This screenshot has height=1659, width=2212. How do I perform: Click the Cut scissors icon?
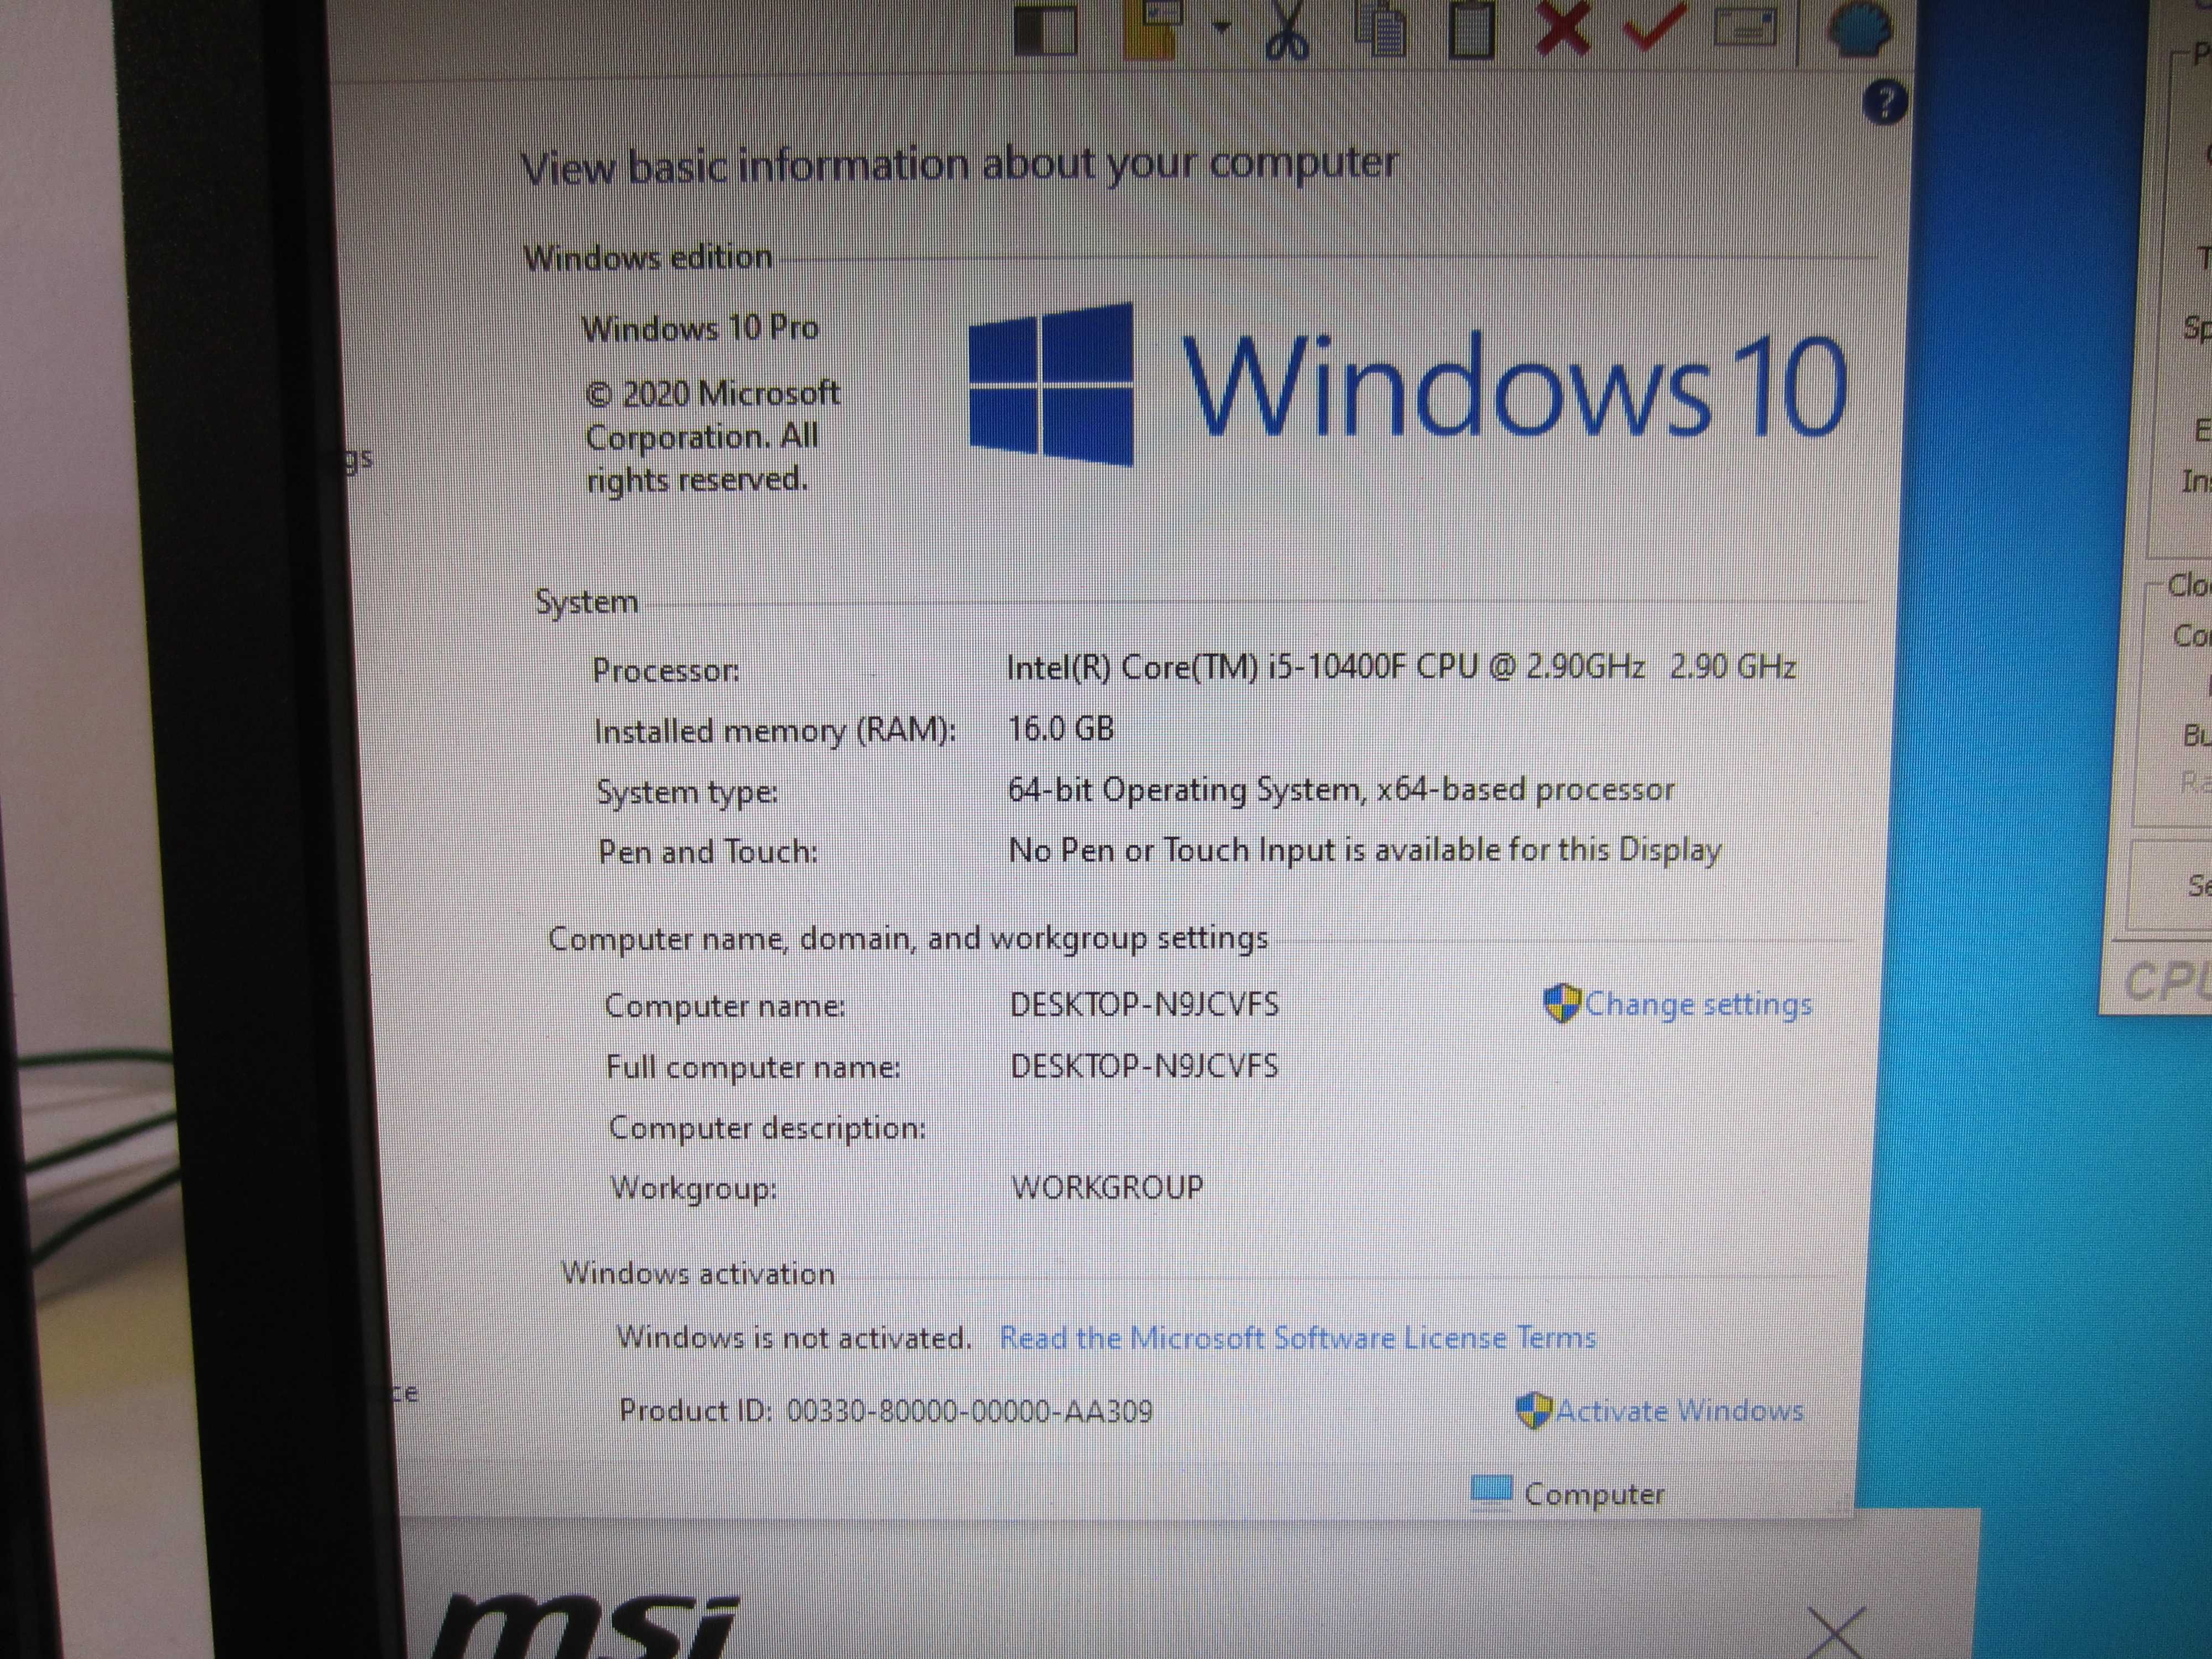1287,30
